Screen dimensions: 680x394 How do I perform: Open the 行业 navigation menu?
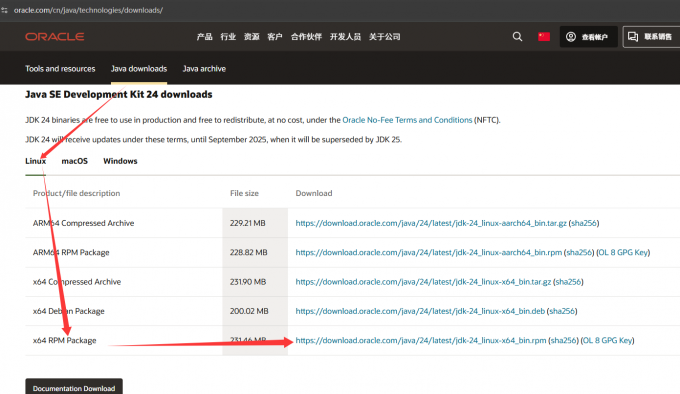228,37
